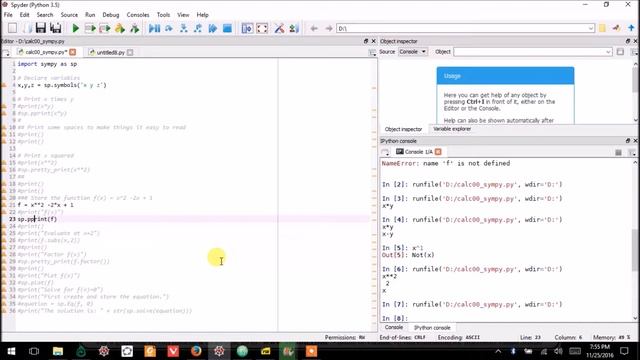Toggle the Object inspector lock icon
The height and width of the screenshot is (360, 640).
[620, 52]
